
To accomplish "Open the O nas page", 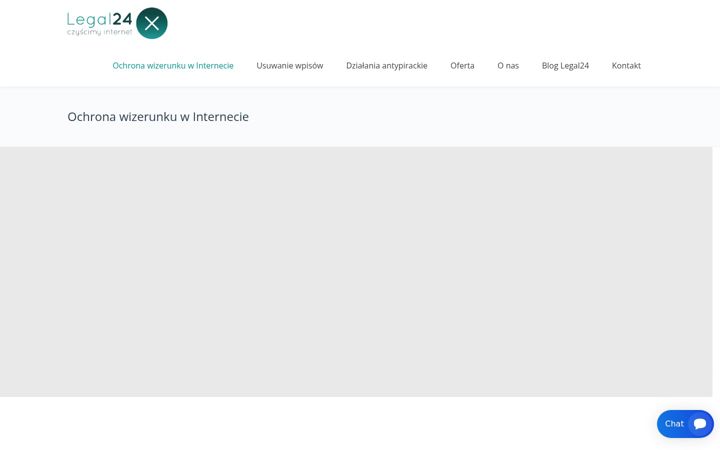I will coord(508,66).
